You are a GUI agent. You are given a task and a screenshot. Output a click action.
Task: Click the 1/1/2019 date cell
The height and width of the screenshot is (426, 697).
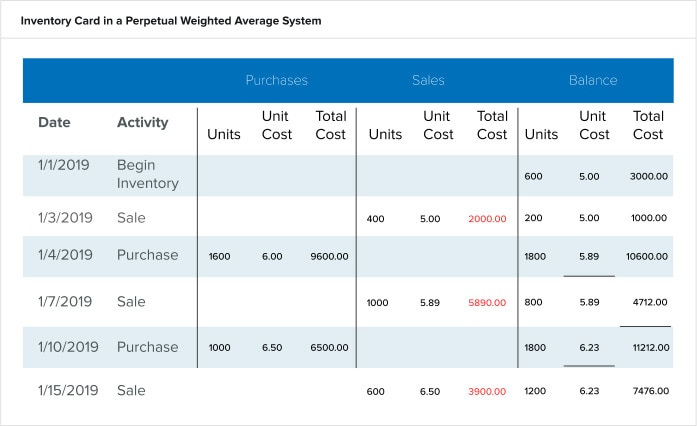(65, 165)
